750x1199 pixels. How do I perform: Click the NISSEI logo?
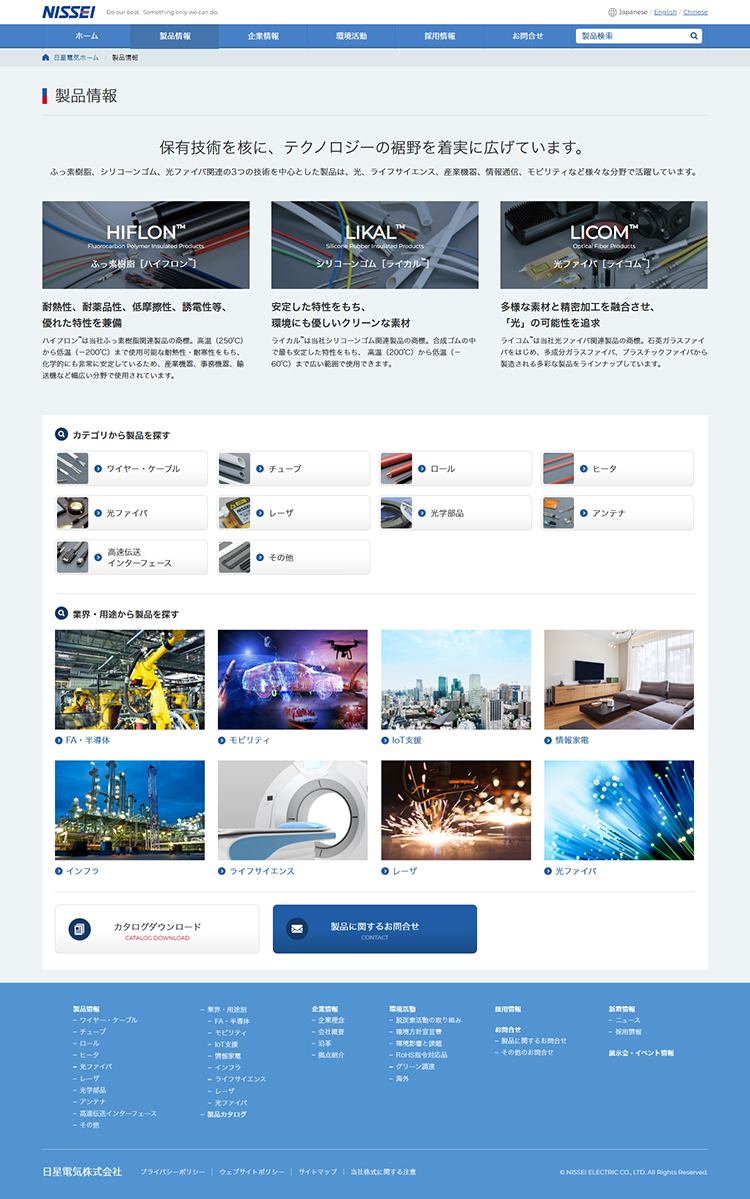[69, 12]
